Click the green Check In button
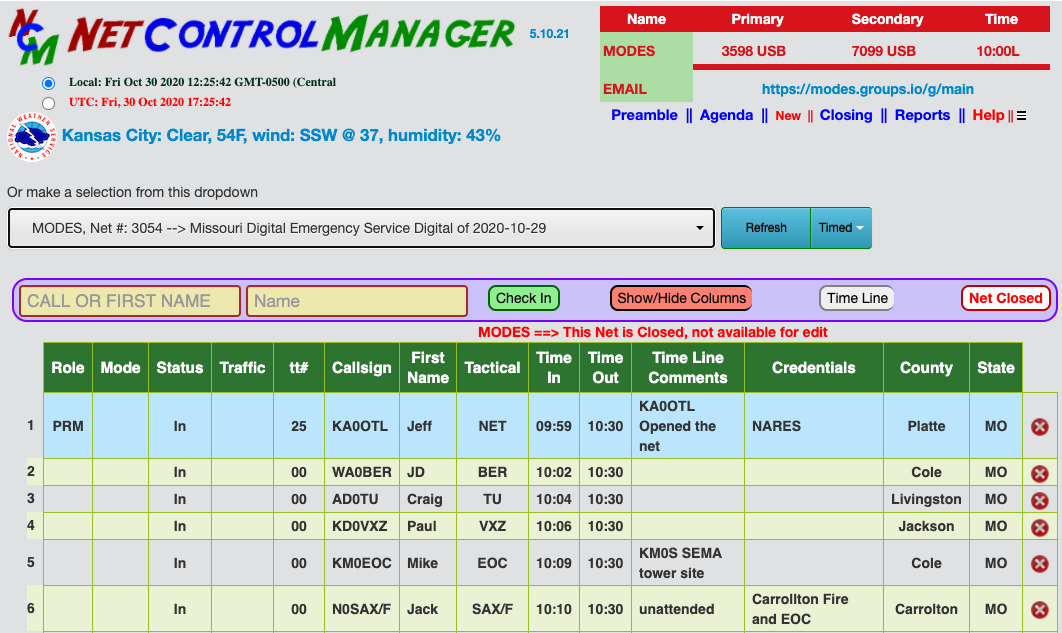Viewport: 1062px width, 633px height. click(524, 298)
